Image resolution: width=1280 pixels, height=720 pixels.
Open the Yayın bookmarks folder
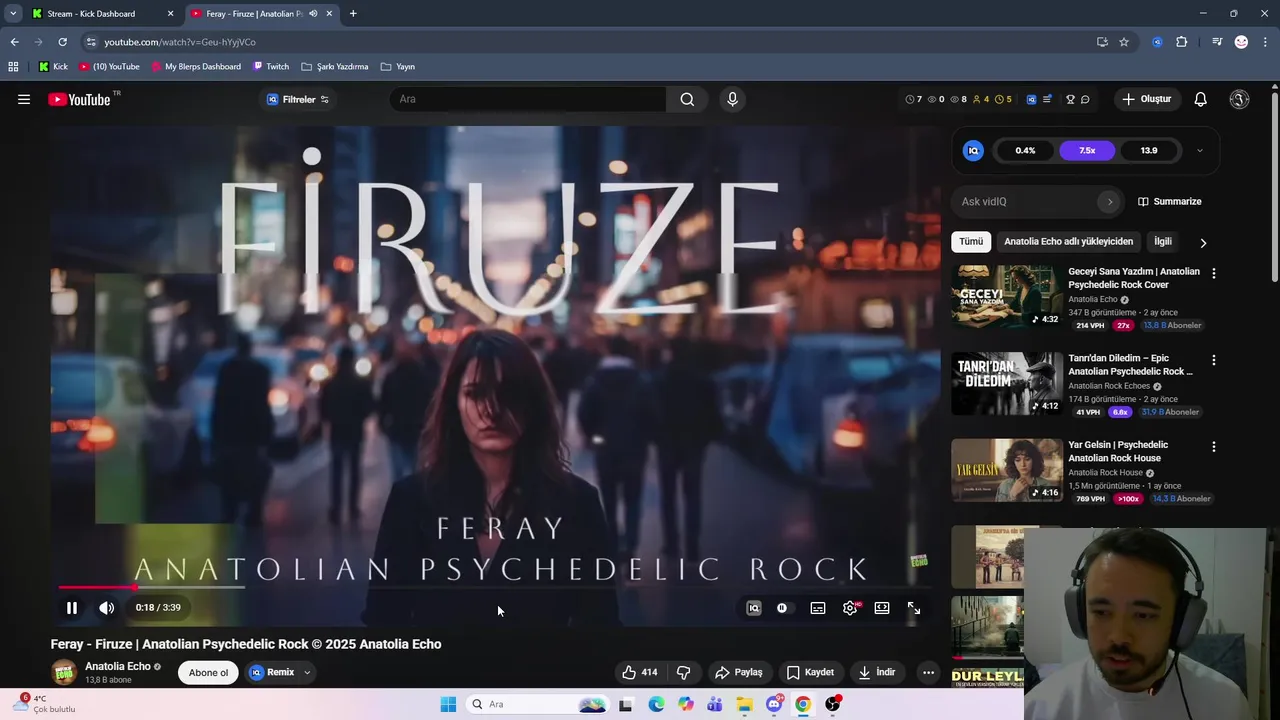[398, 67]
